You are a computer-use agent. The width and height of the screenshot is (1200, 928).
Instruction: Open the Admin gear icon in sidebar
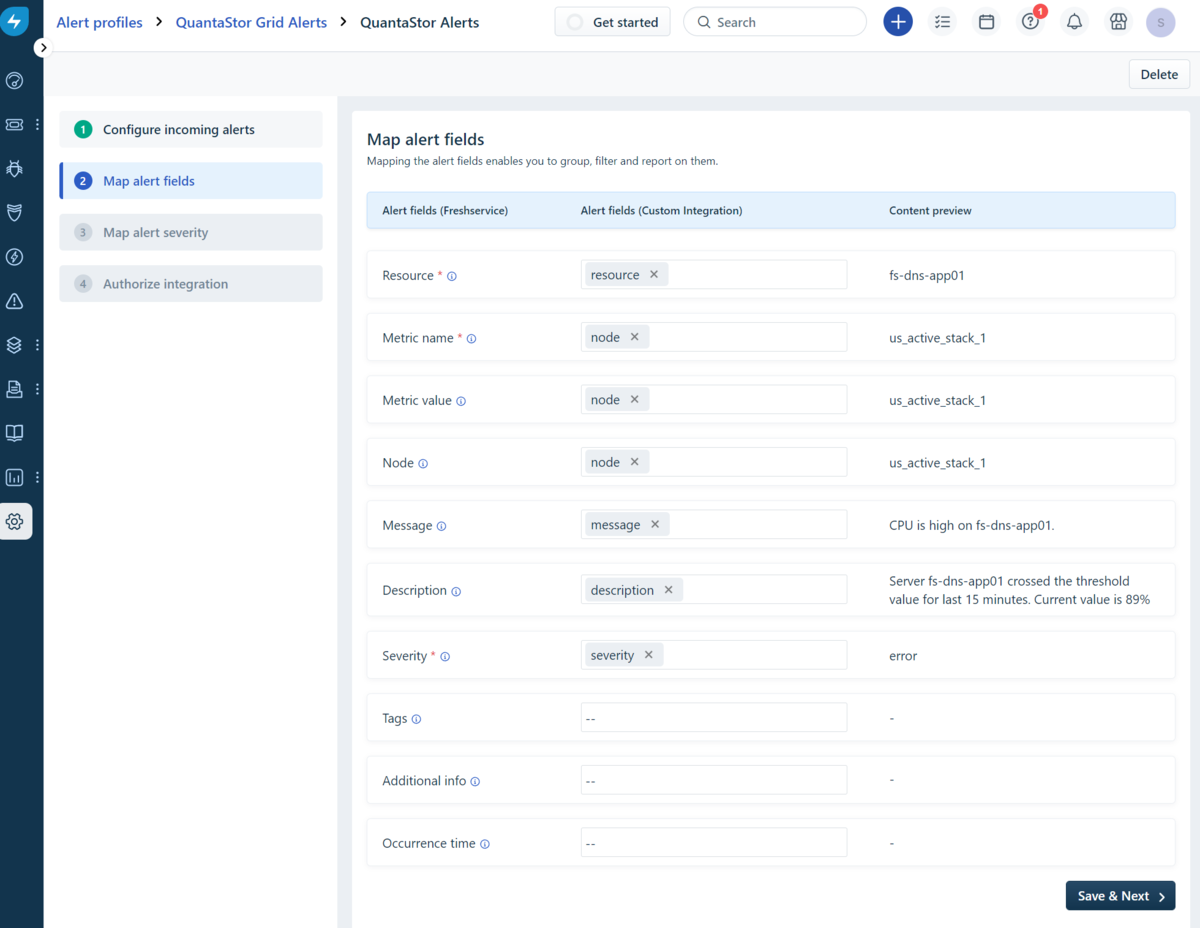click(15, 521)
